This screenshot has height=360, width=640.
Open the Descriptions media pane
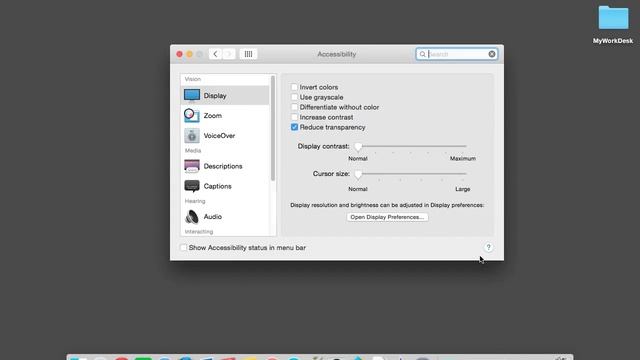point(225,166)
